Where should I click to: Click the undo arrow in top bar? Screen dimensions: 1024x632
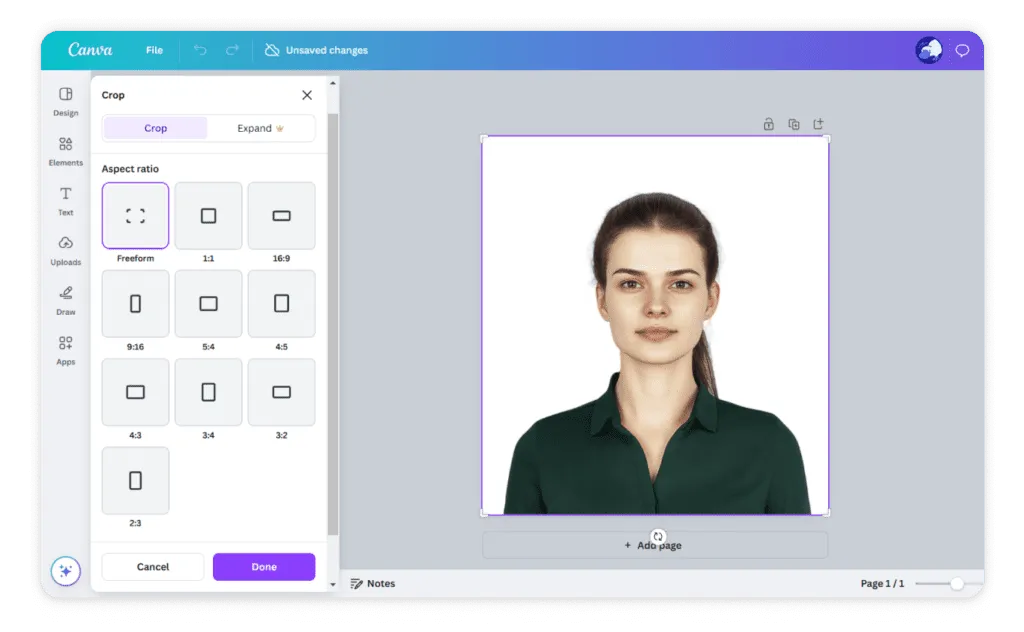tap(200, 50)
